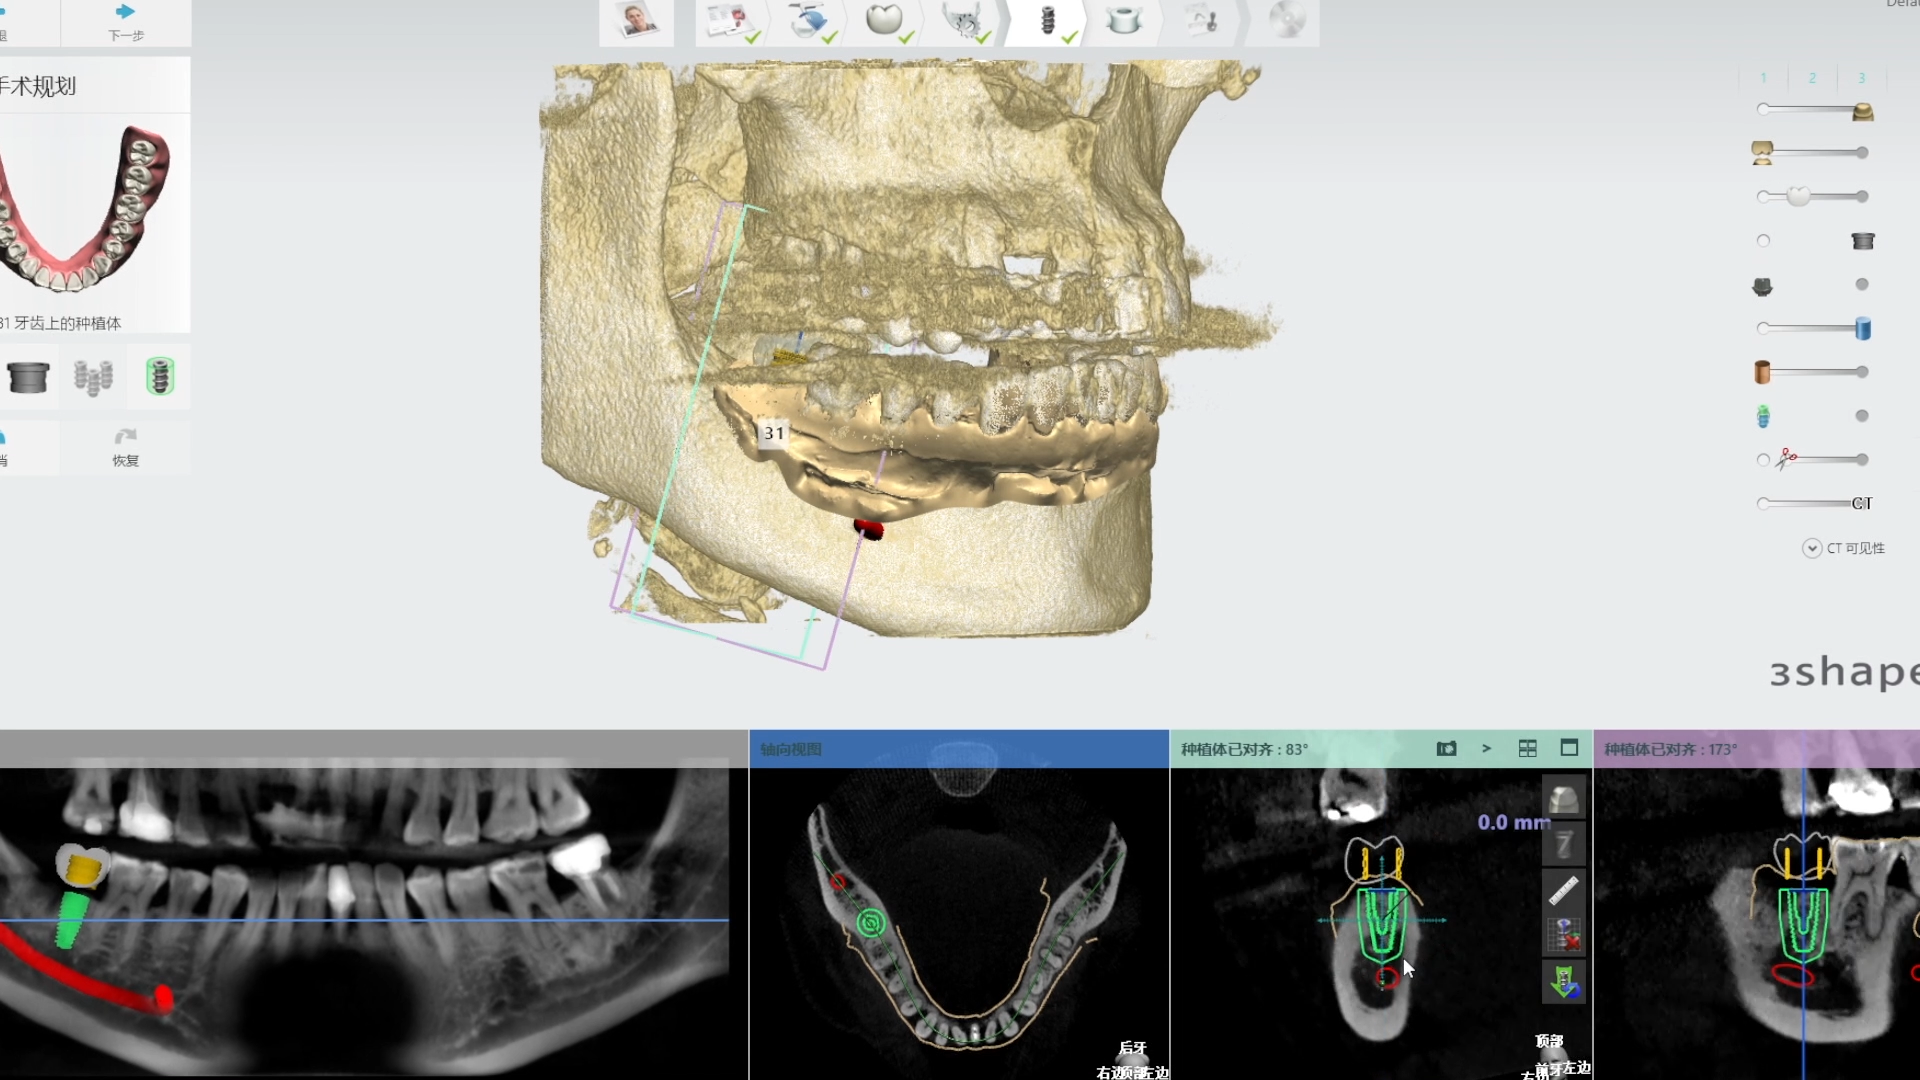Take a snapshot with the camera icon
Screen dimensions: 1920x1080
(1446, 749)
